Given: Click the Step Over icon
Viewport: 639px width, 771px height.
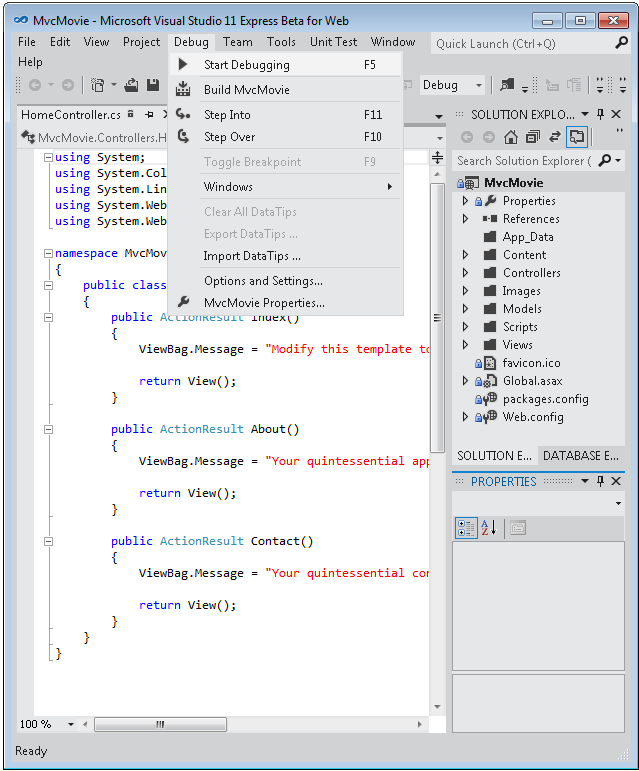Looking at the screenshot, I should pos(183,136).
